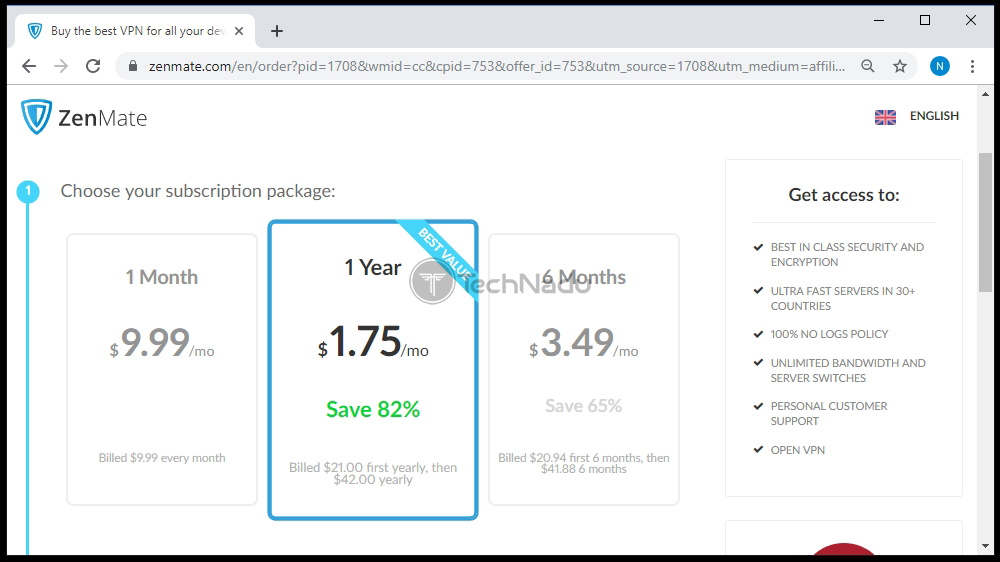Maximize the Chrome window
The image size is (1000, 562).
pyautogui.click(x=925, y=20)
